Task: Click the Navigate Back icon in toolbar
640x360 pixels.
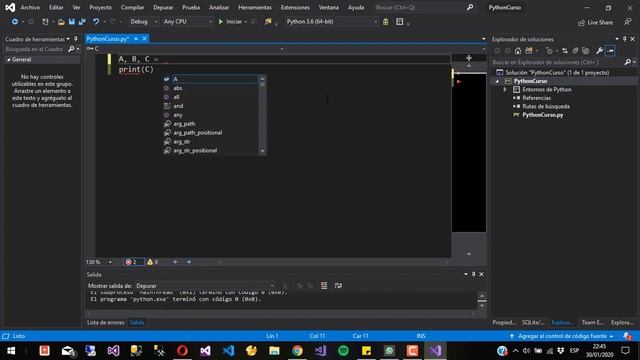Action: (x=15, y=22)
